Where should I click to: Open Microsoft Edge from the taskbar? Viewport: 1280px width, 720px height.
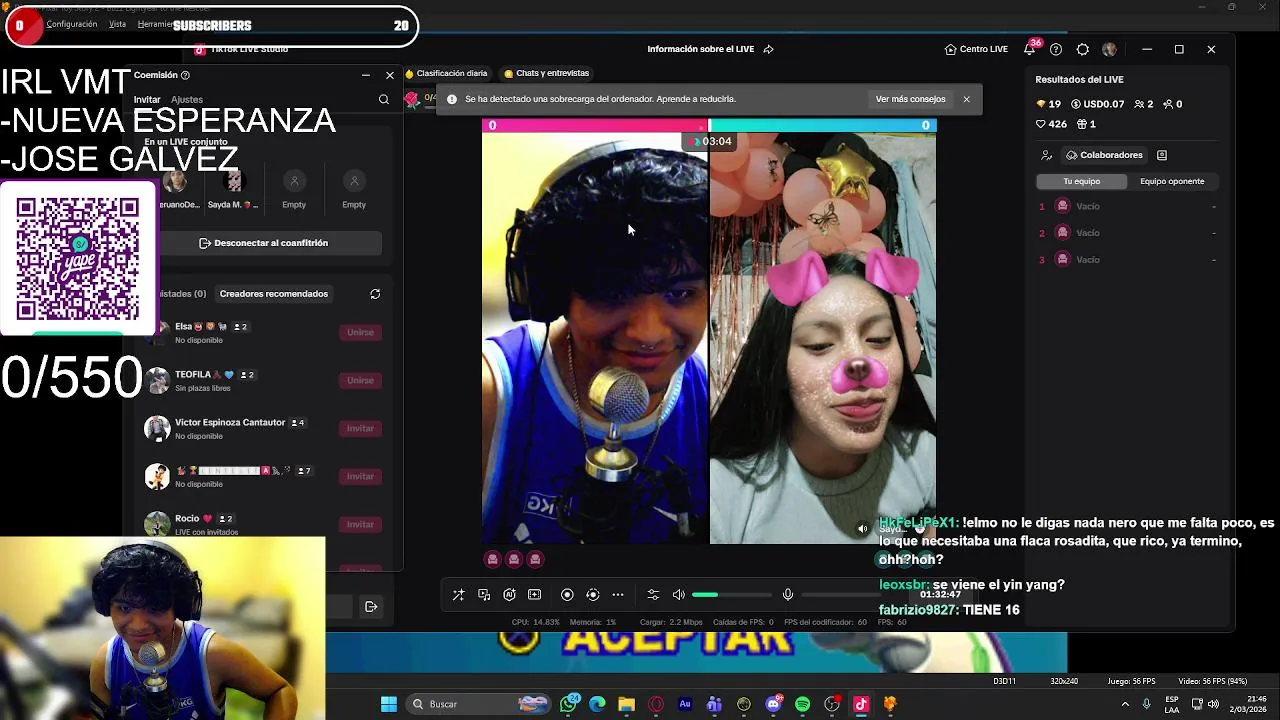click(x=598, y=704)
